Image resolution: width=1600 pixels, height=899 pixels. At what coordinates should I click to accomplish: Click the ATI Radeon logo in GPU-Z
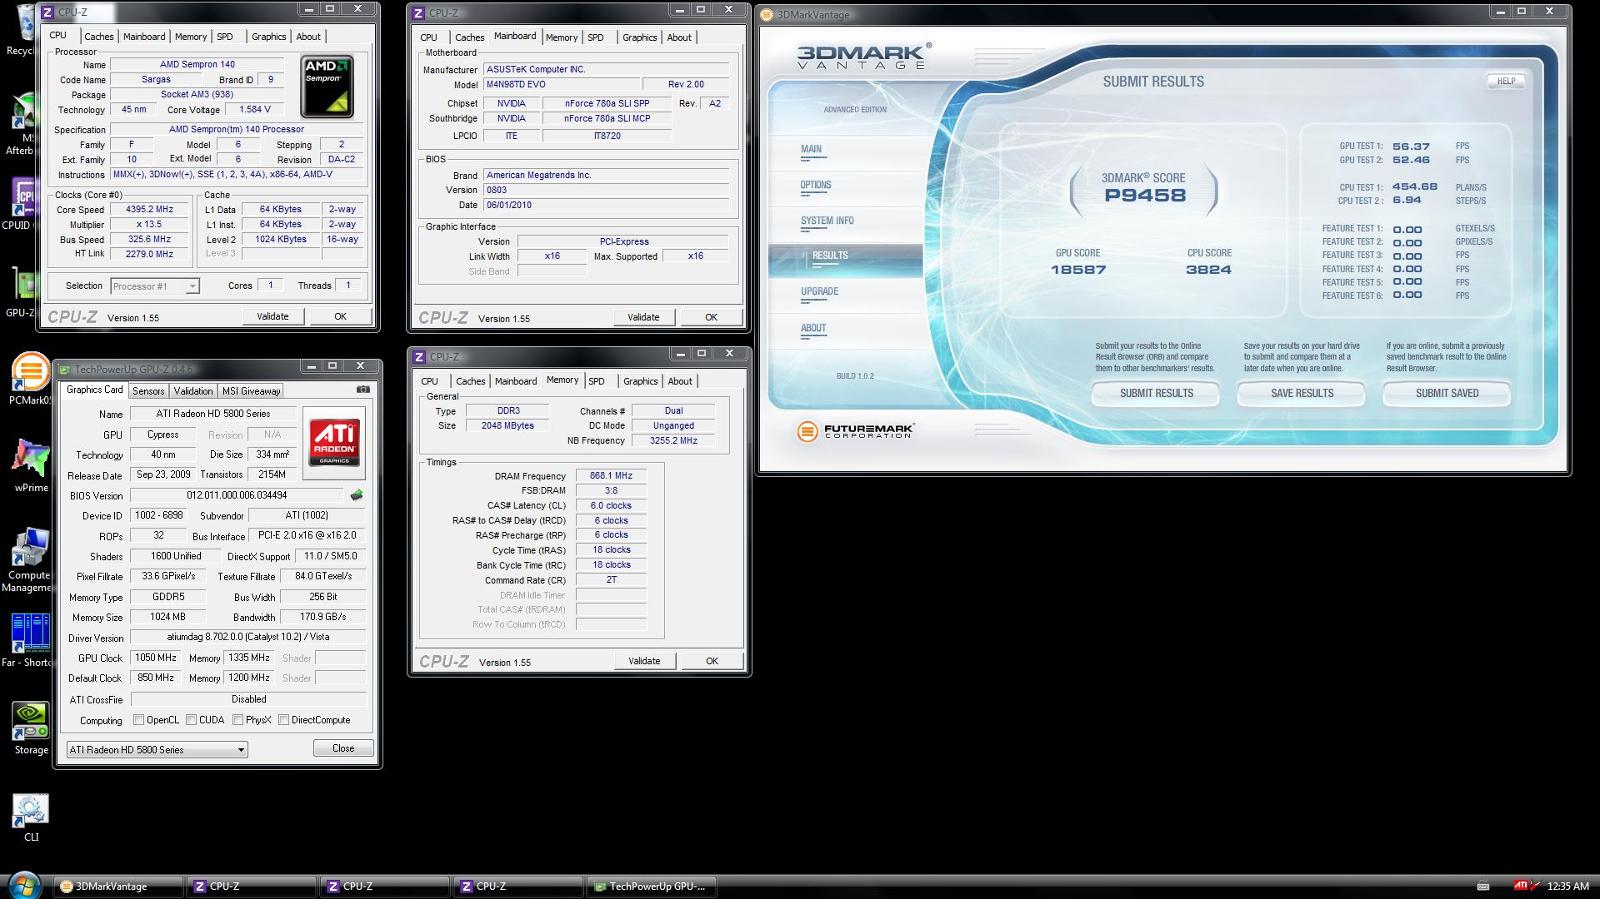334,441
